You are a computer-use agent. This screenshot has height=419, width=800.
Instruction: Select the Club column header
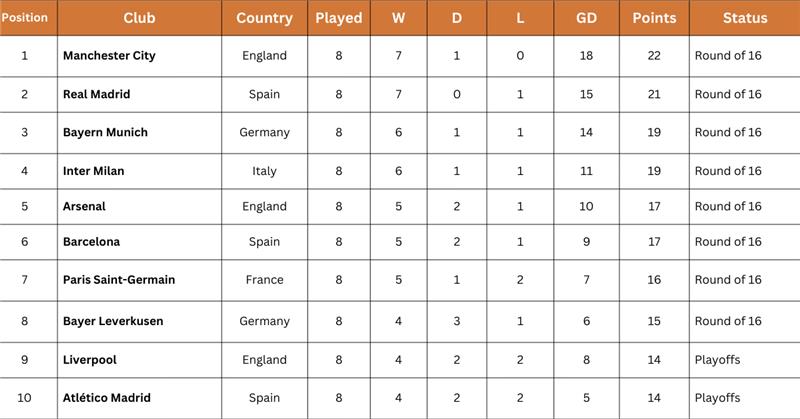(138, 18)
